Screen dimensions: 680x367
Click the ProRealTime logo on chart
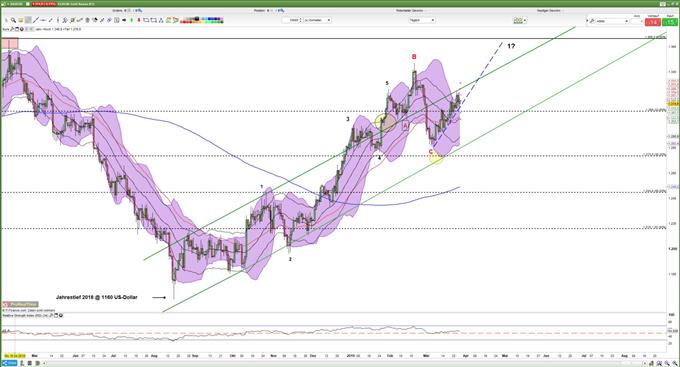(x=20, y=305)
